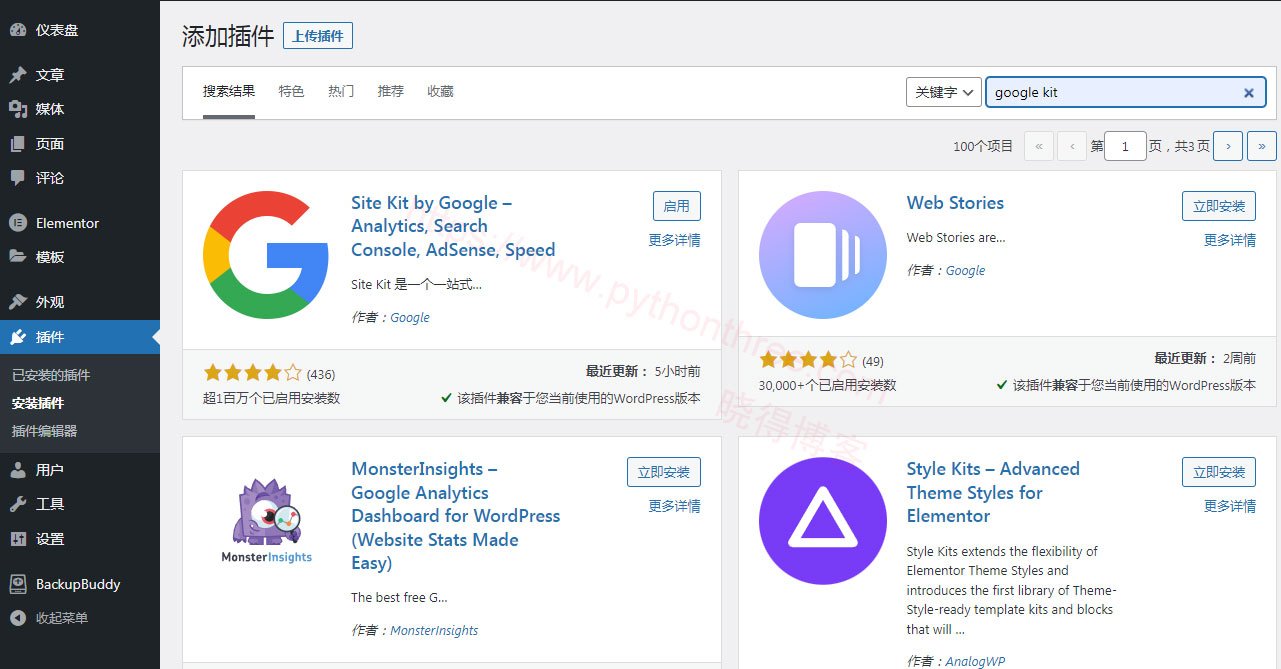The height and width of the screenshot is (669, 1281).
Task: Click the 100个项目 item count text
Action: pos(983,147)
